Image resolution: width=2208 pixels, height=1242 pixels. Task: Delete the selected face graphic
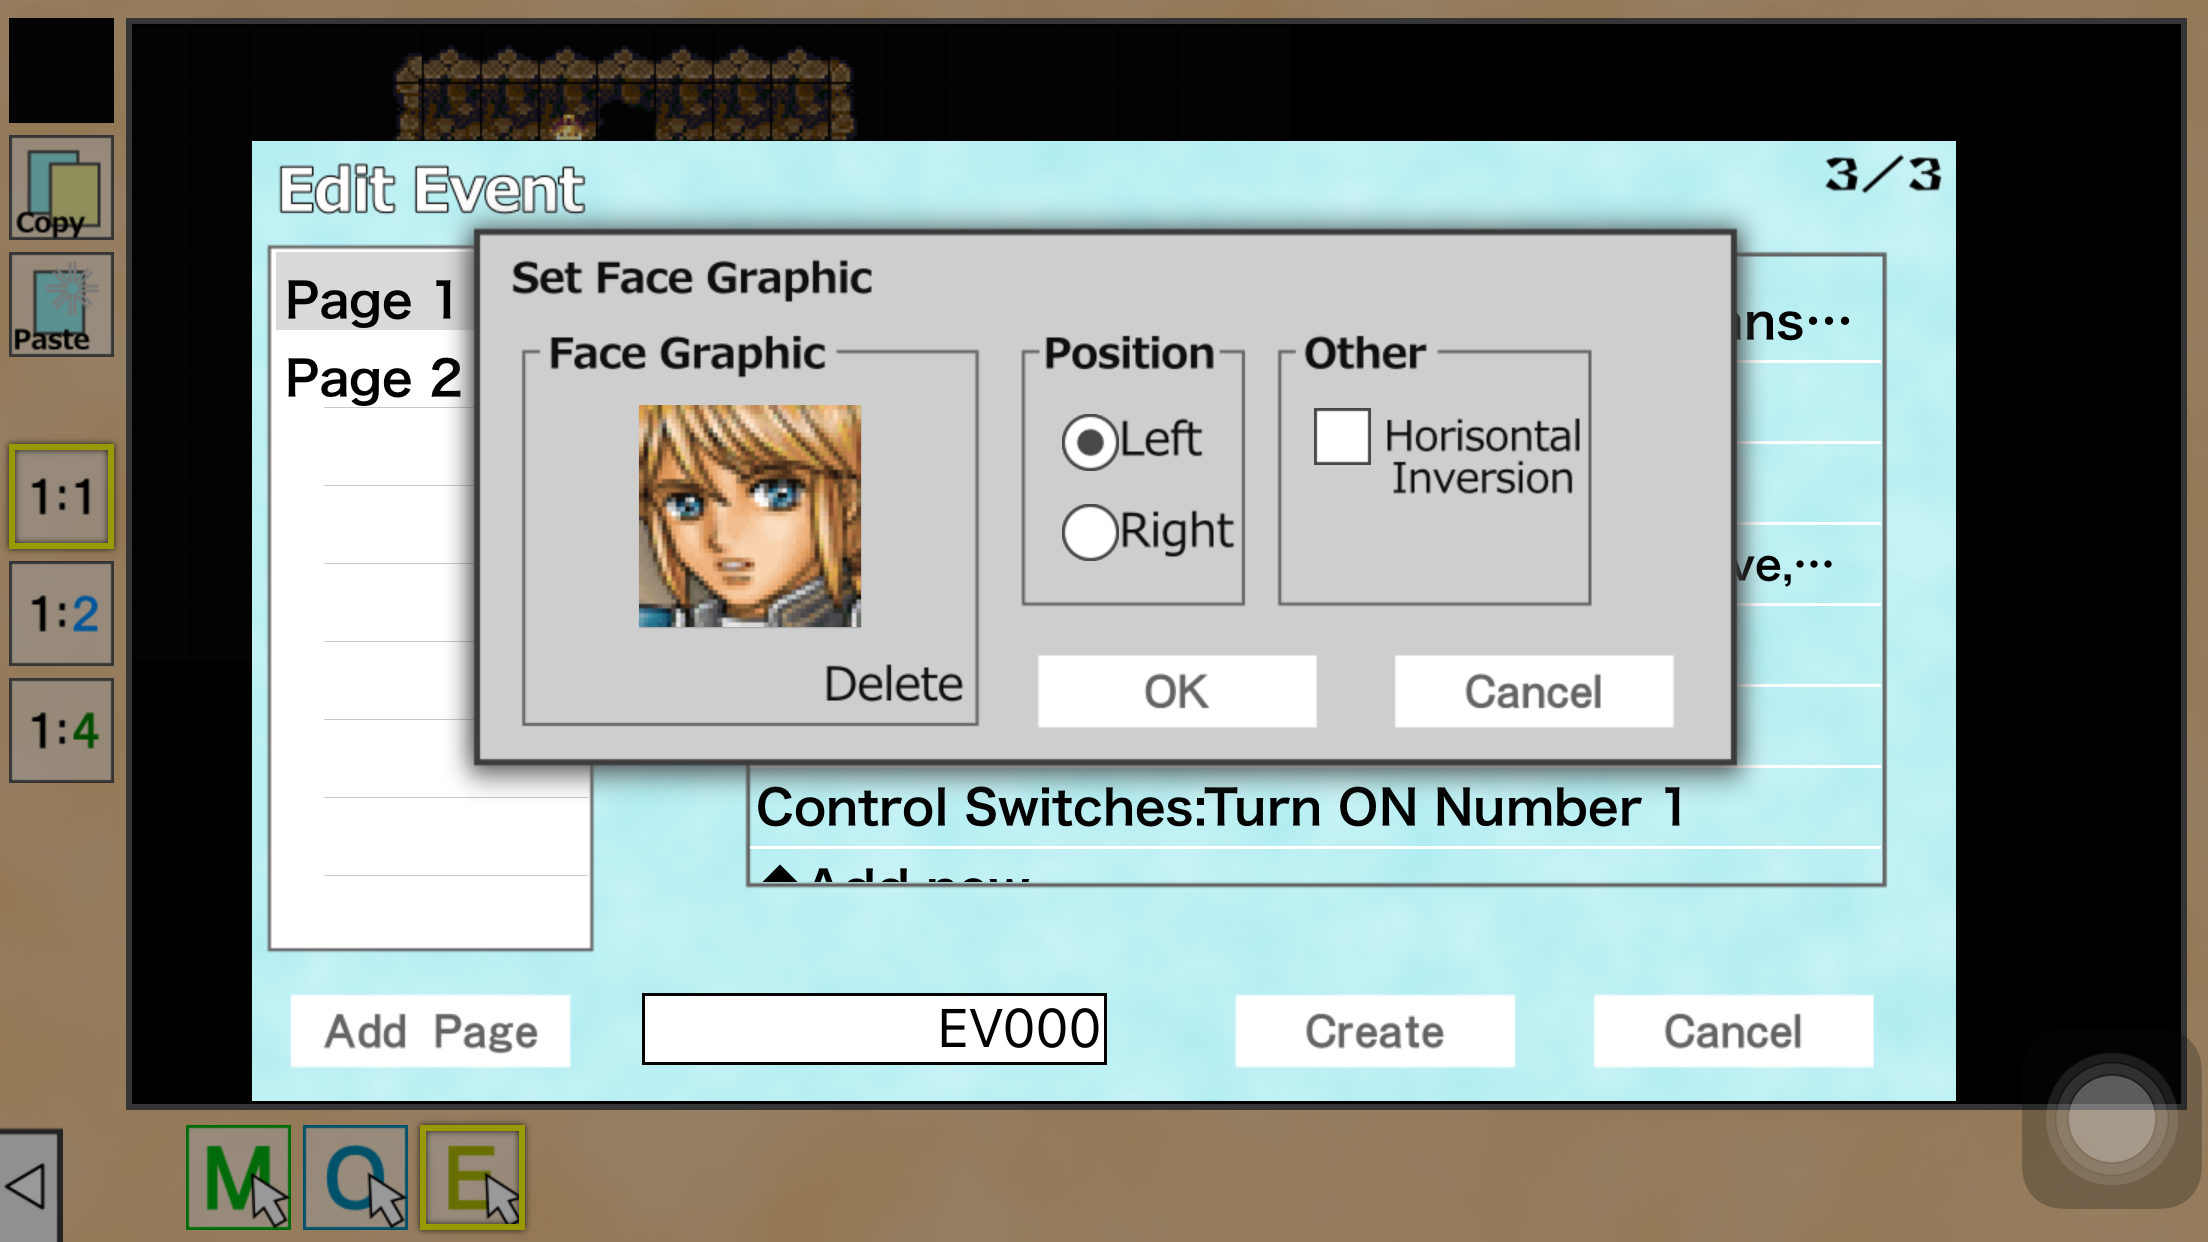[x=892, y=685]
